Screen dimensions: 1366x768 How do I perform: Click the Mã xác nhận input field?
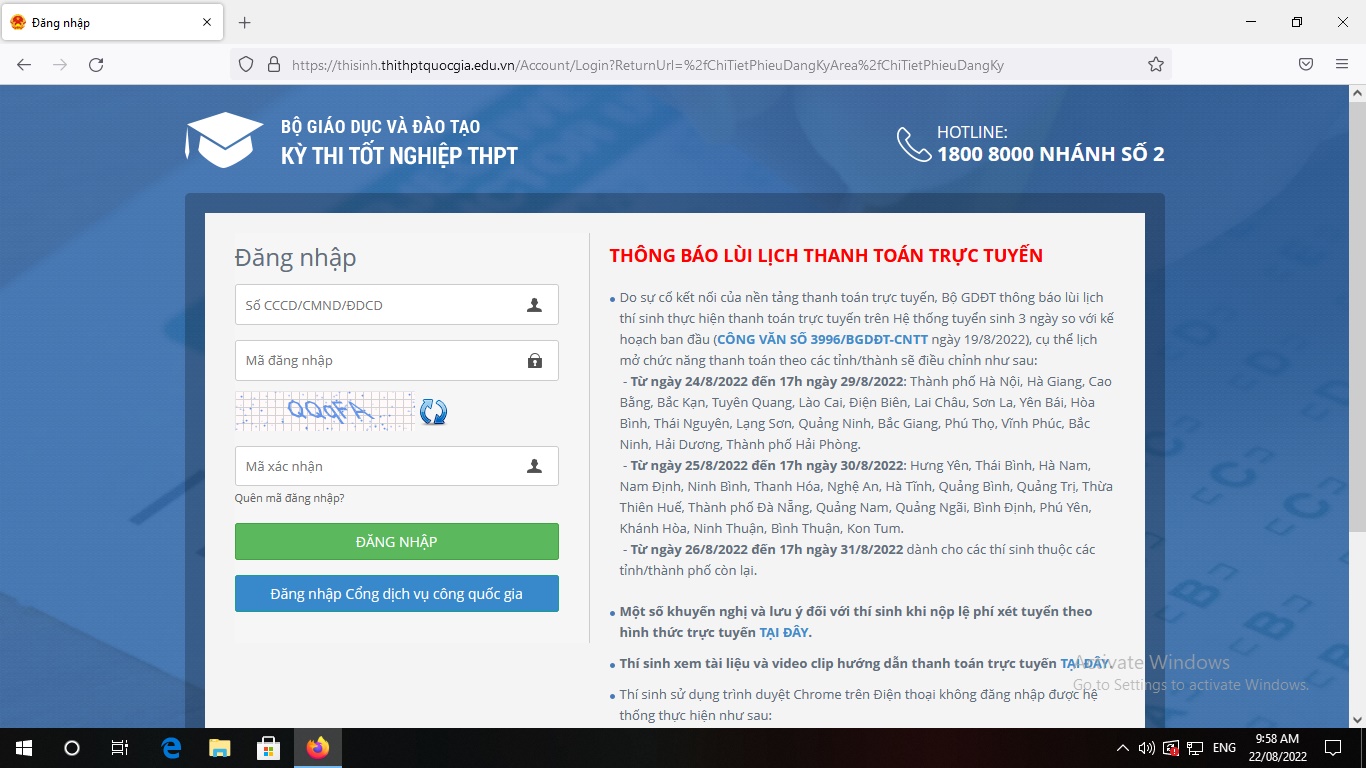click(x=380, y=466)
